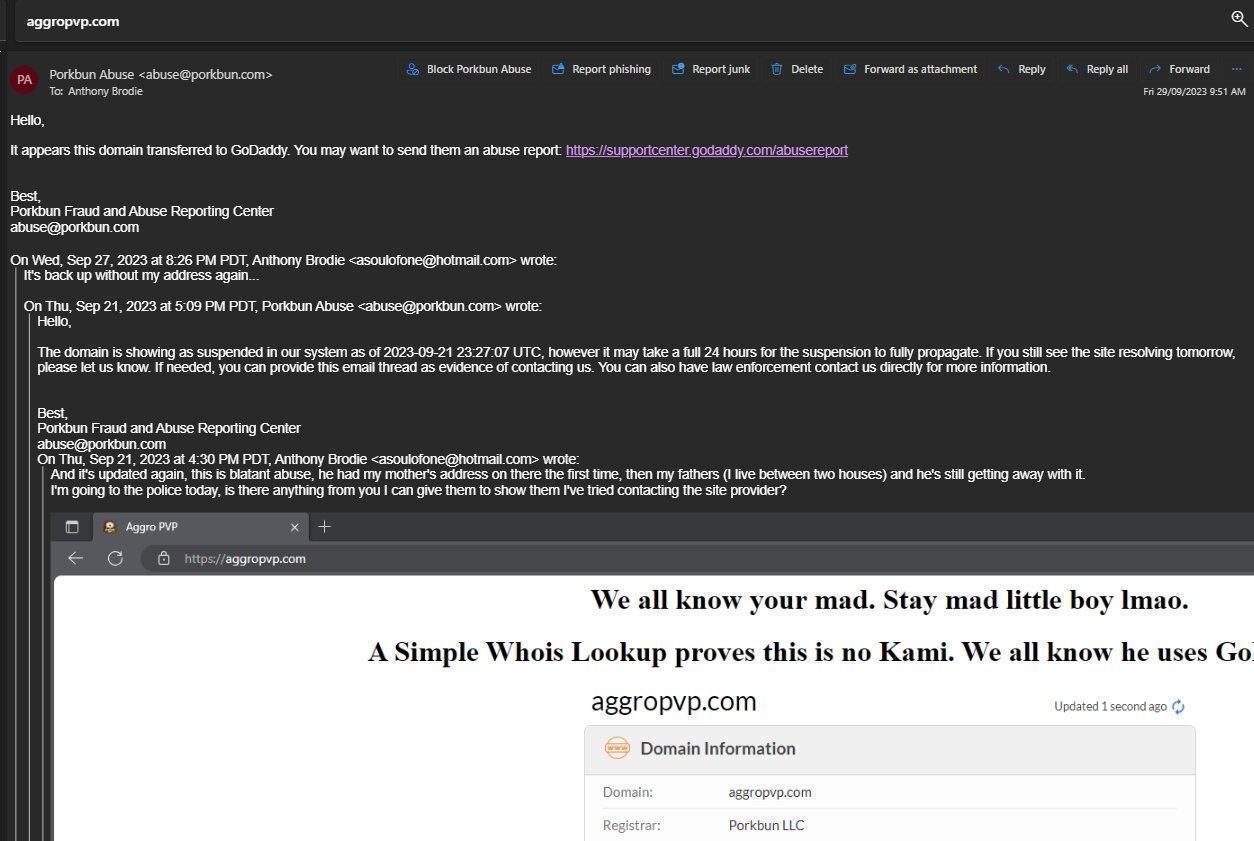This screenshot has height=841, width=1254.
Task: Click Reply all button
Action: point(1097,69)
